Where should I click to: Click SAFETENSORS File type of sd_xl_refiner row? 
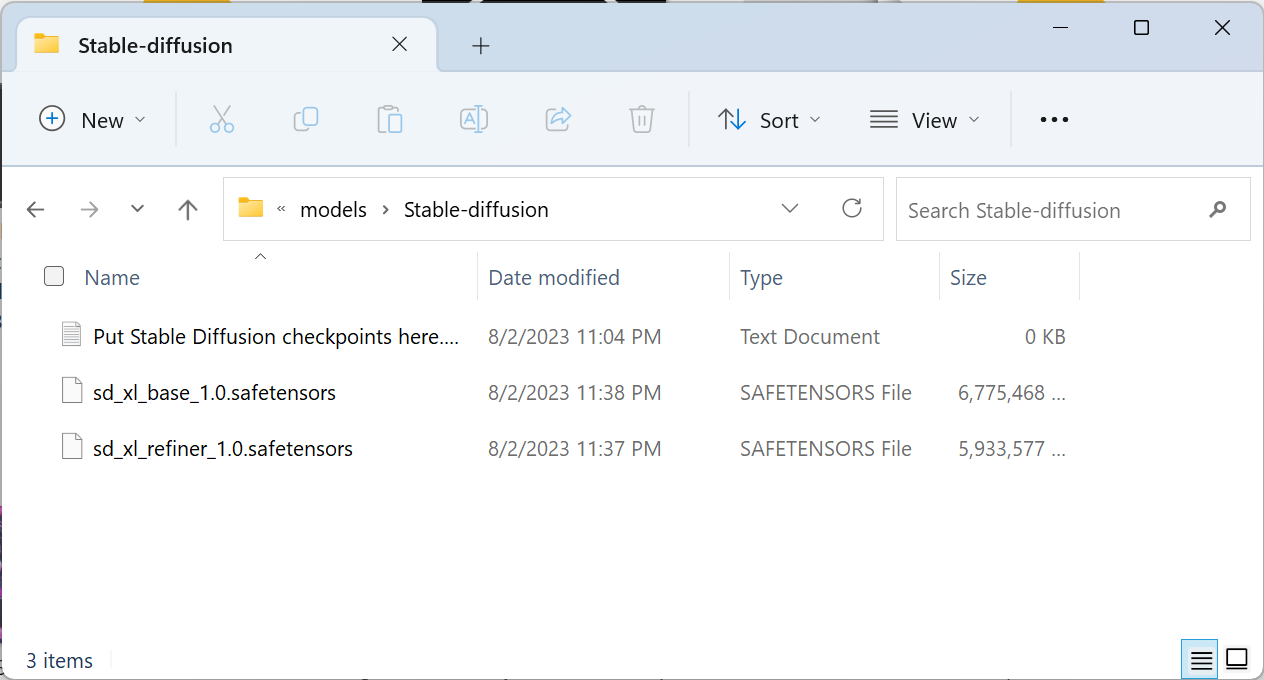pos(826,449)
